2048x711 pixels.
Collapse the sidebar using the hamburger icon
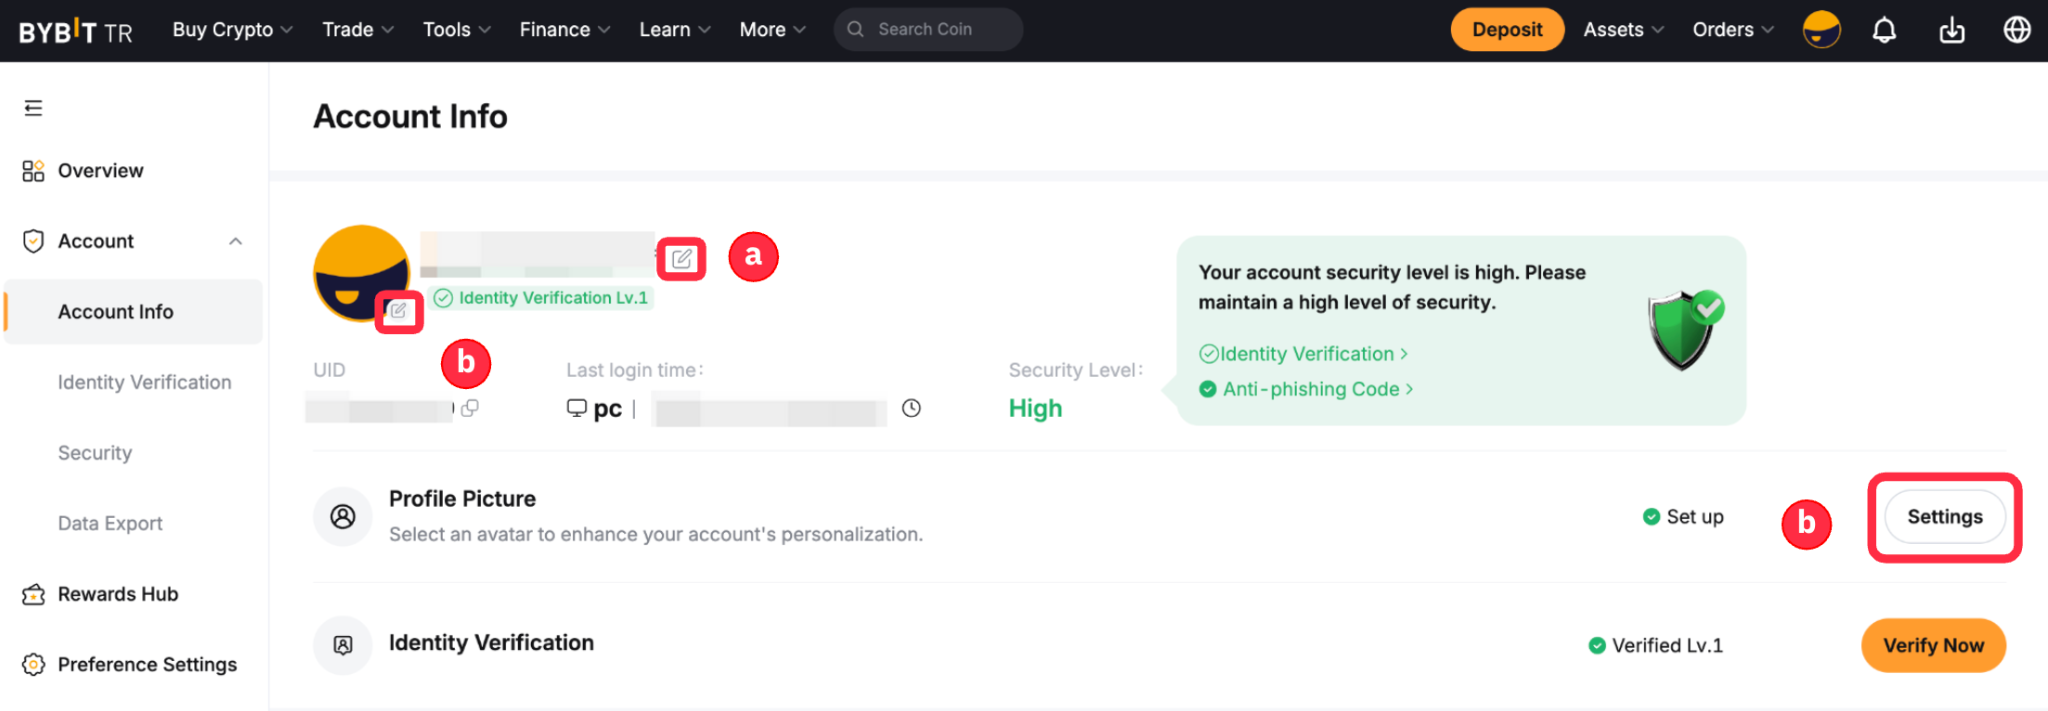[33, 108]
